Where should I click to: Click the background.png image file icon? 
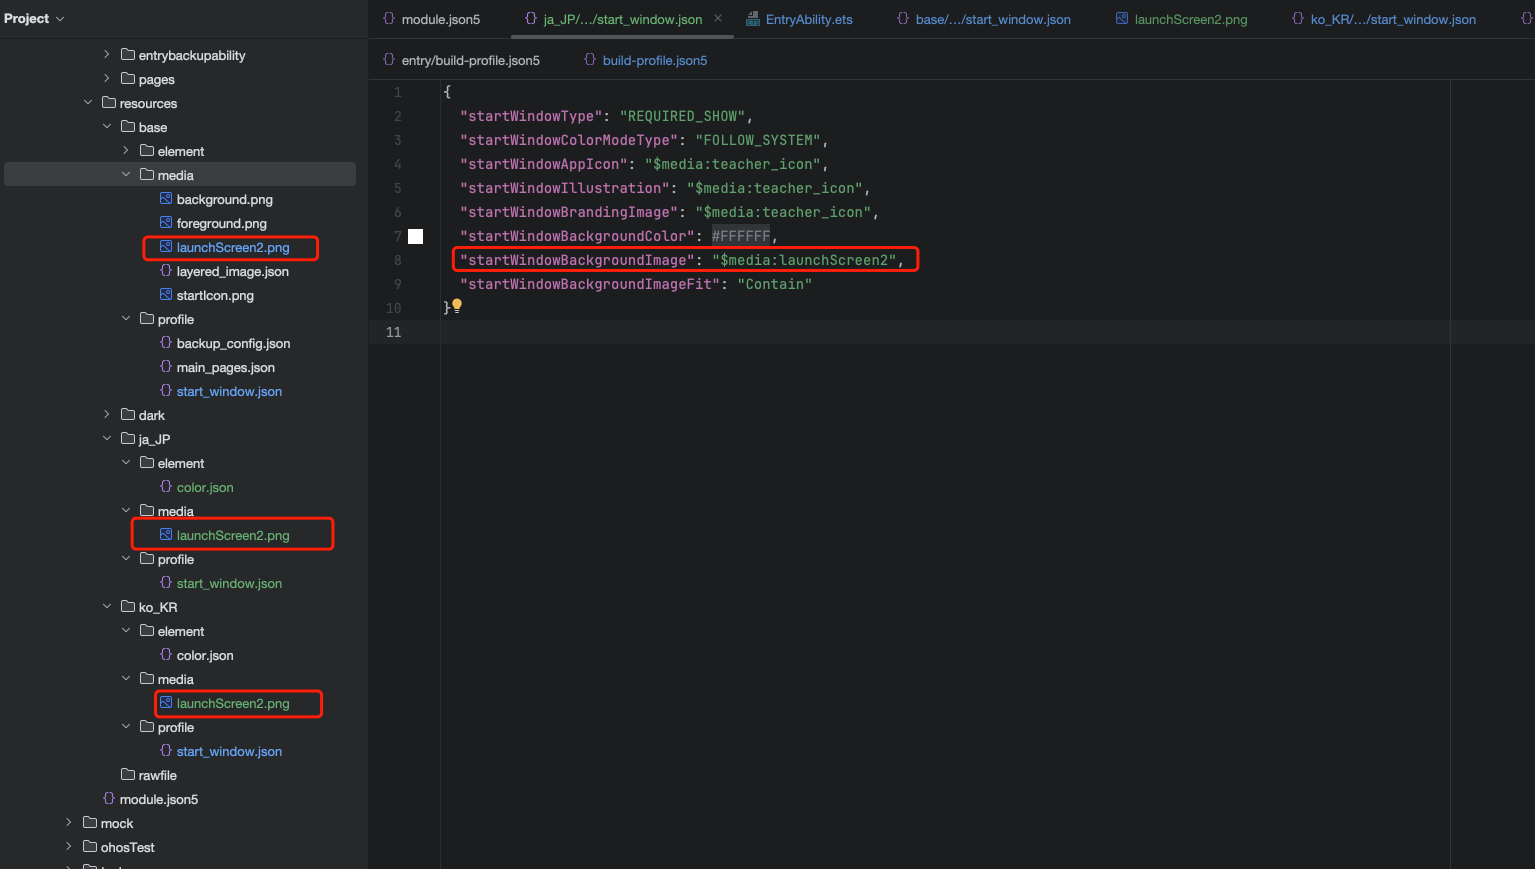[x=166, y=199]
